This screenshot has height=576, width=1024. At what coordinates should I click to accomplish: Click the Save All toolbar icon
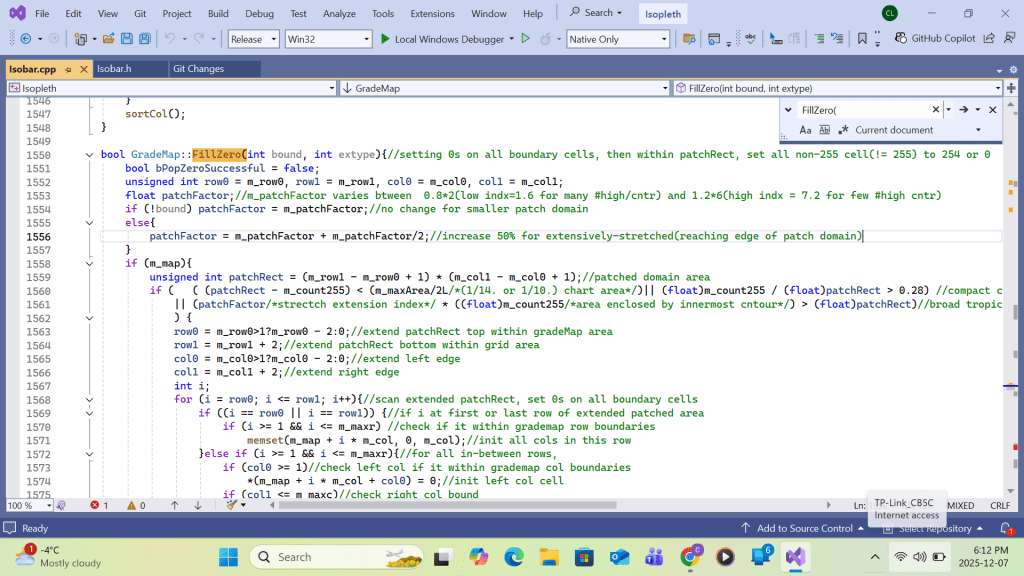(x=145, y=39)
